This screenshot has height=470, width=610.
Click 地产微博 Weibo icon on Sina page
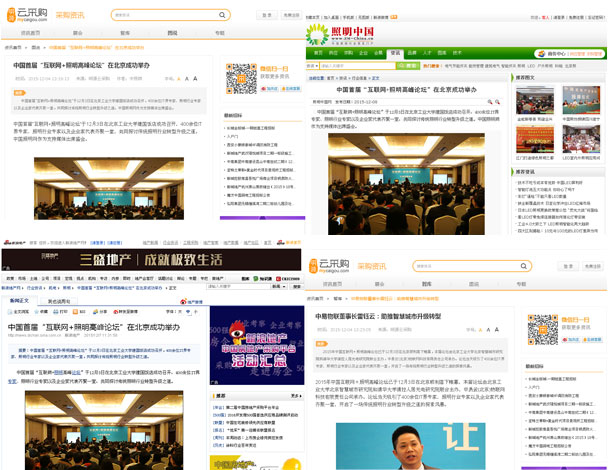point(184,301)
